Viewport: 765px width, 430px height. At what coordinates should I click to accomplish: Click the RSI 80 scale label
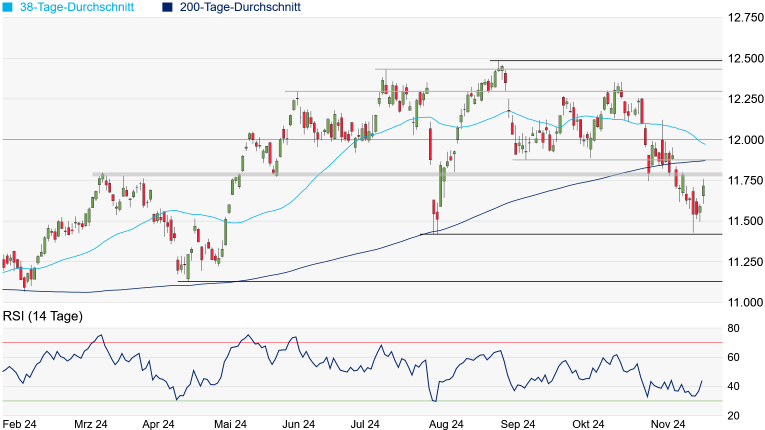733,328
